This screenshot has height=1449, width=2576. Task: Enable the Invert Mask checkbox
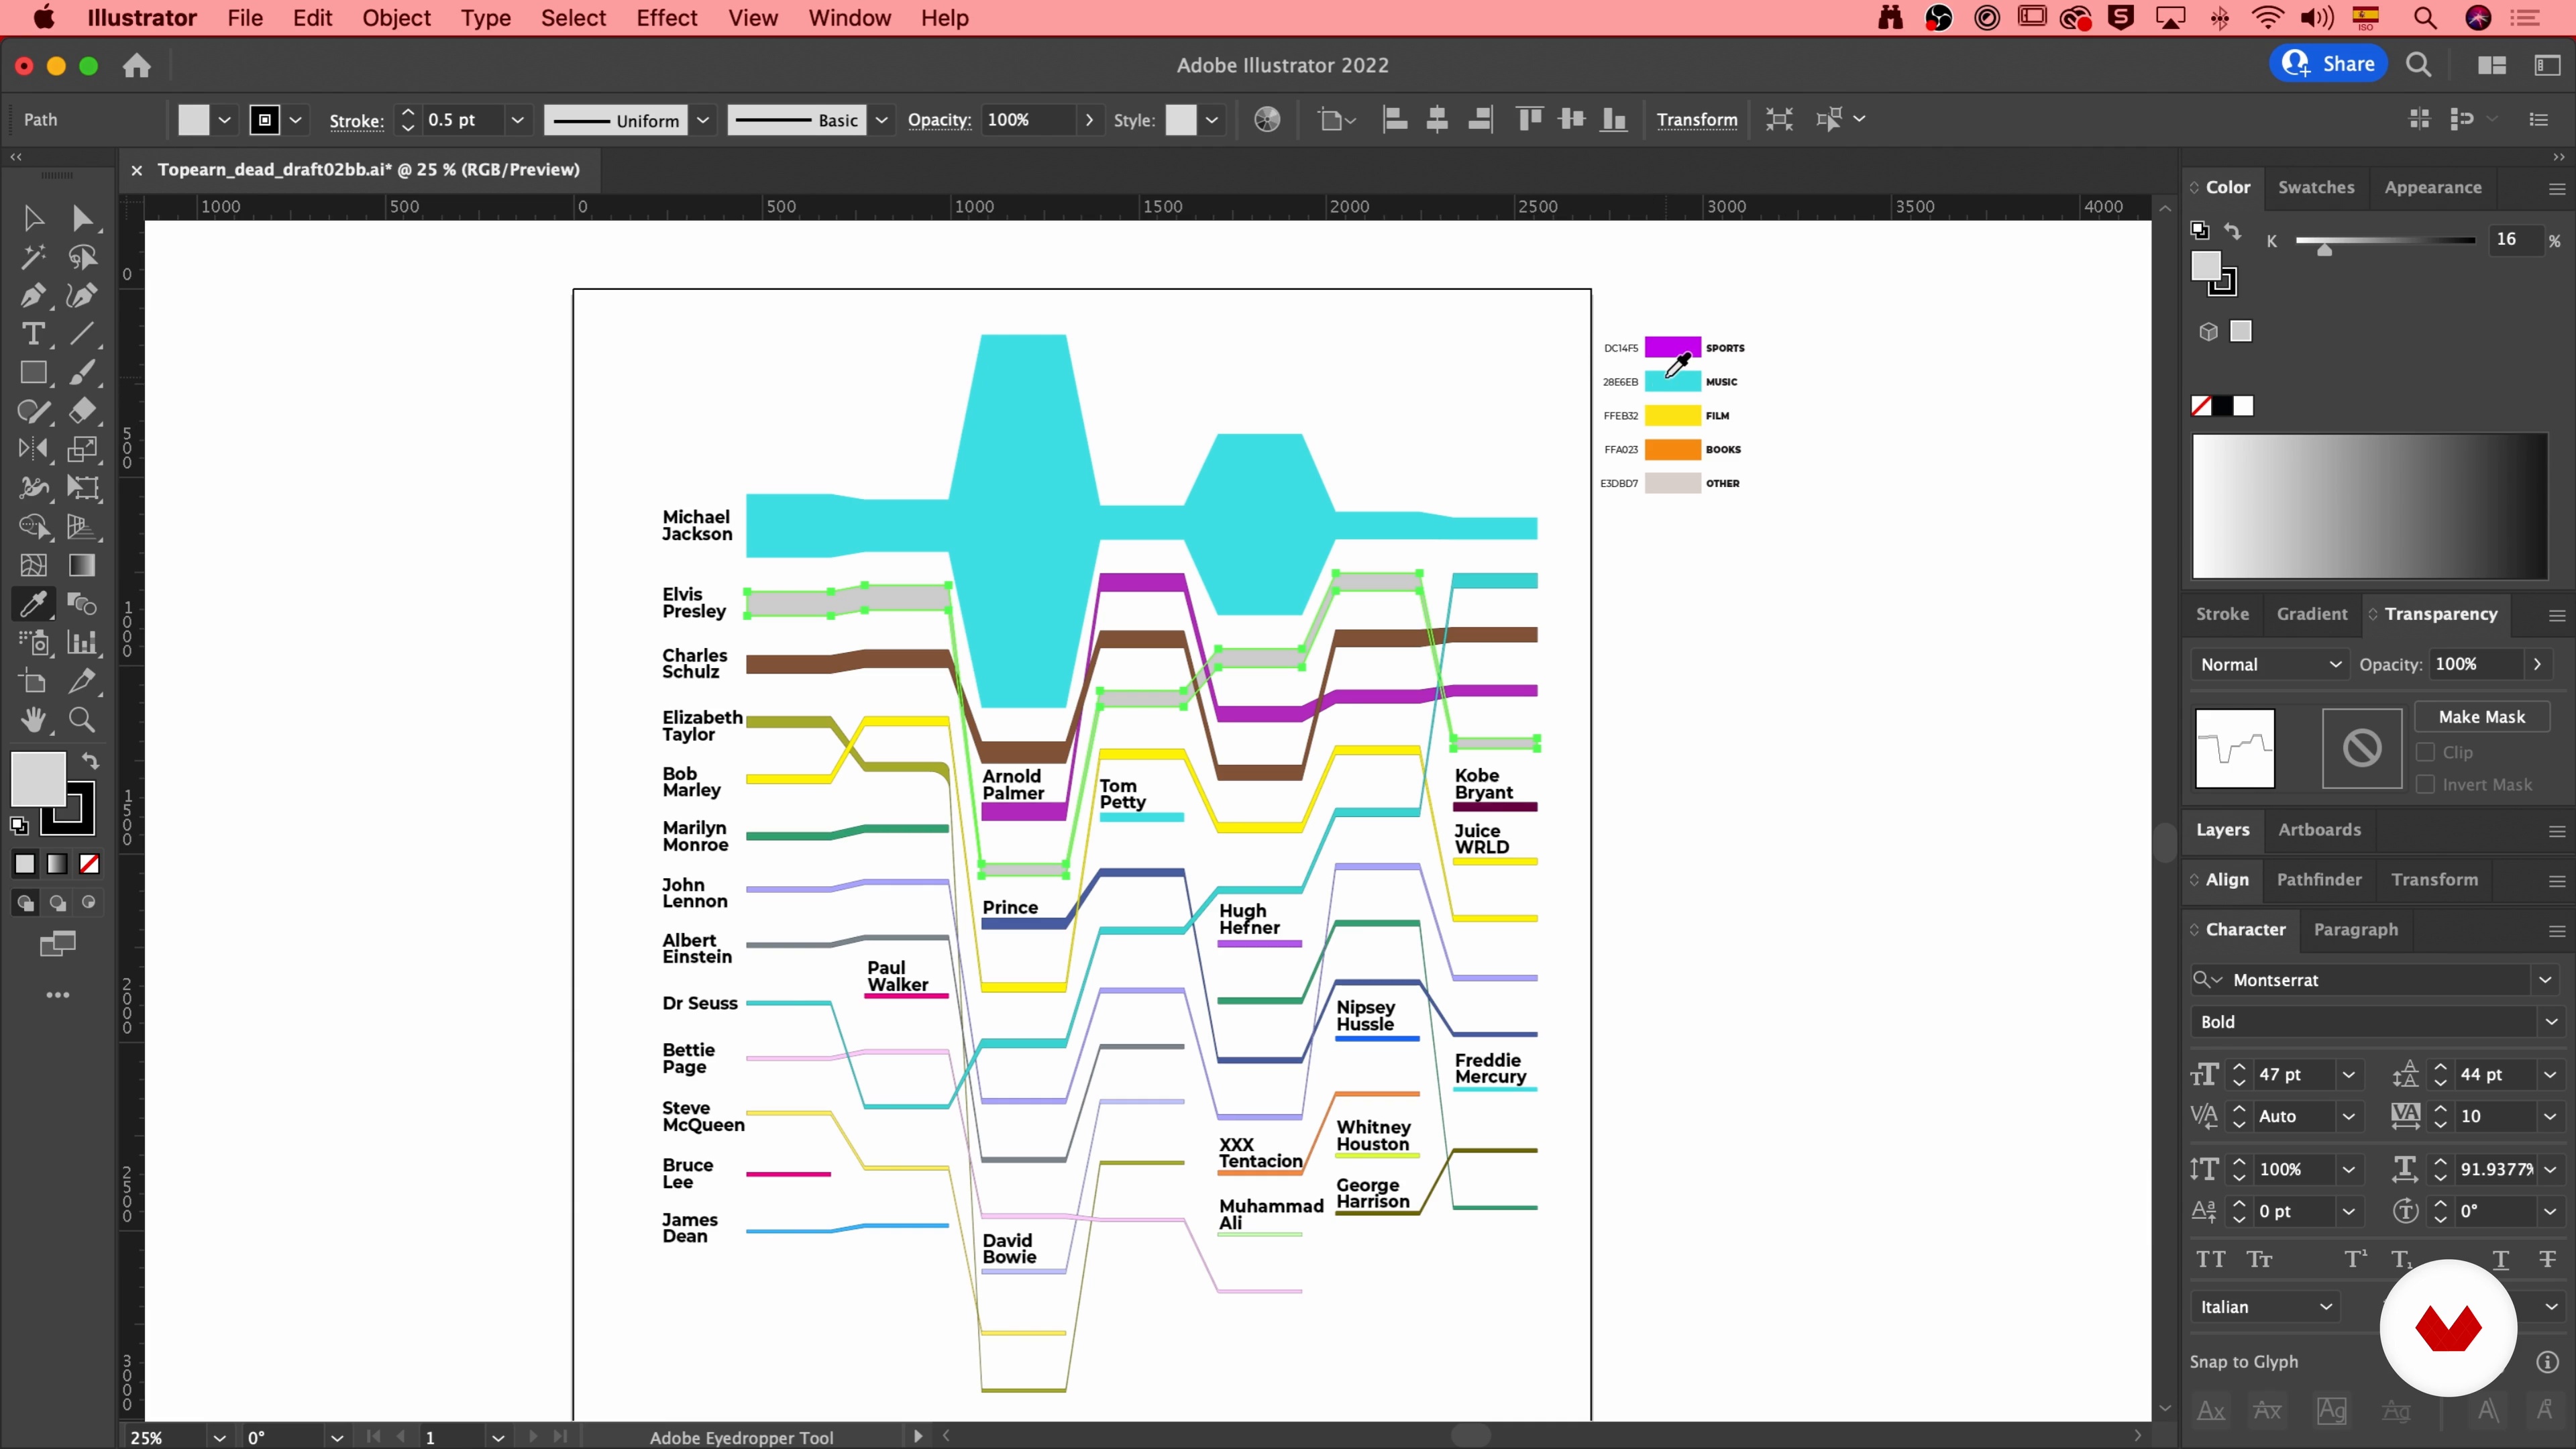tap(2425, 785)
